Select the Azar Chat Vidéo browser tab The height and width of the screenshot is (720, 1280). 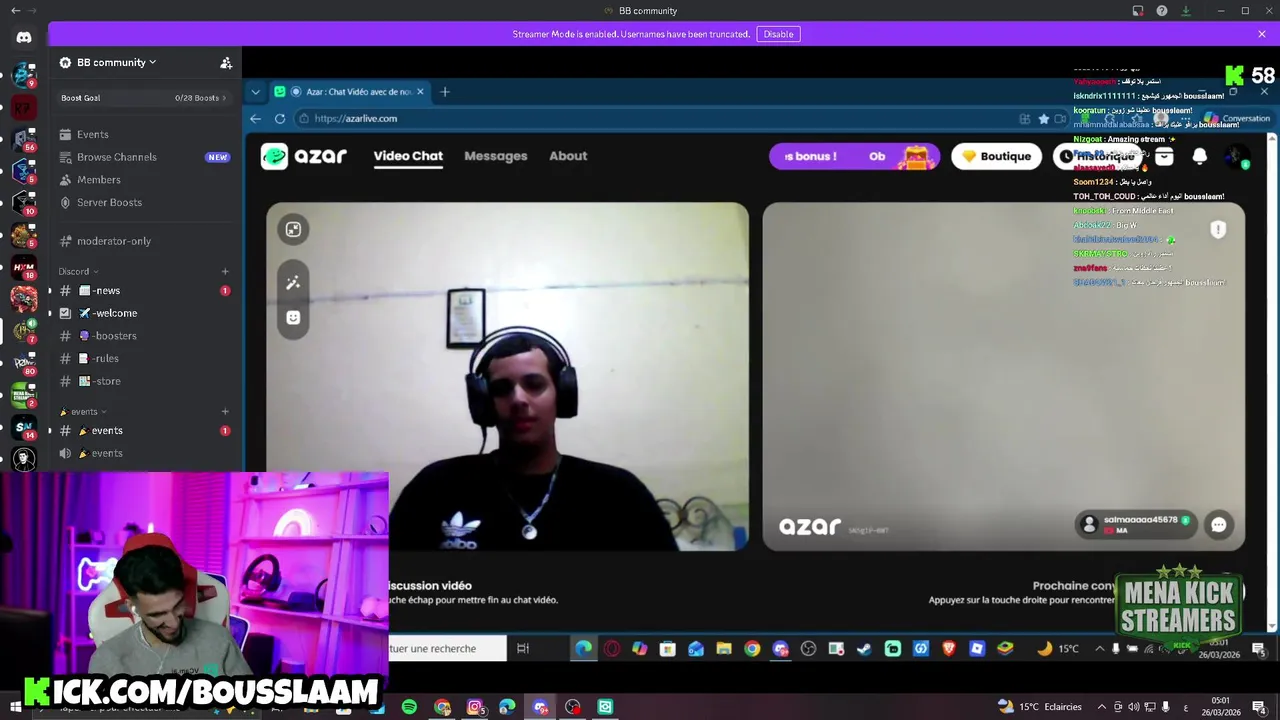(x=350, y=92)
